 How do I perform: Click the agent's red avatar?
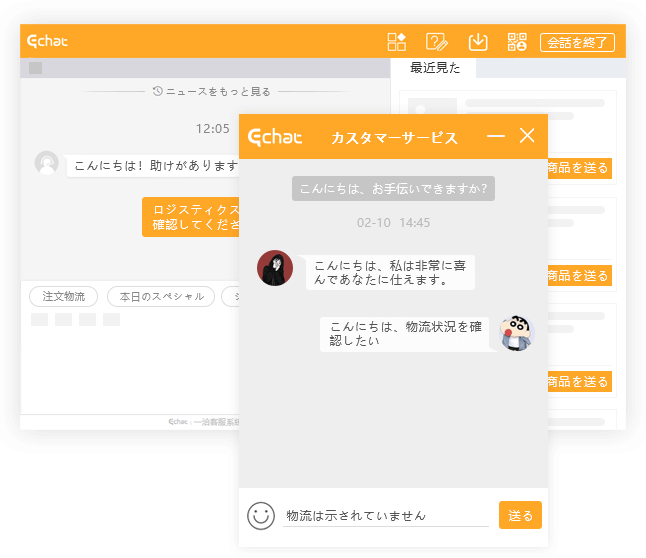pos(275,268)
